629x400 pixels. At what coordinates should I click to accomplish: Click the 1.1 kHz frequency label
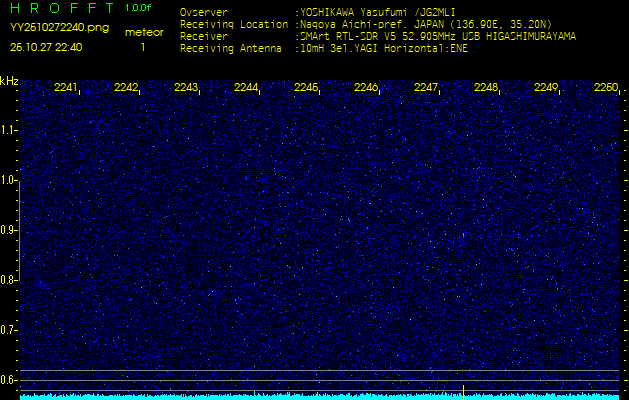(x=9, y=130)
